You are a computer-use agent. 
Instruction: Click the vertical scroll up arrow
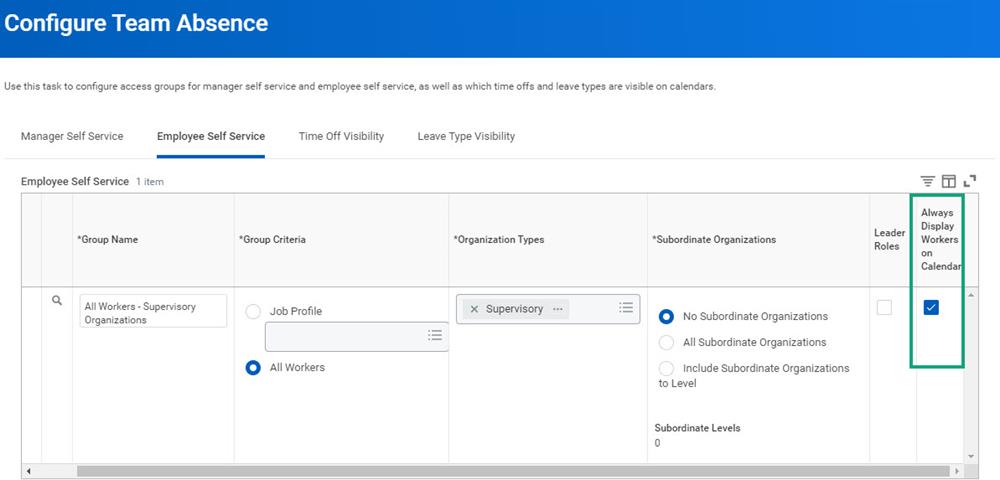971,295
